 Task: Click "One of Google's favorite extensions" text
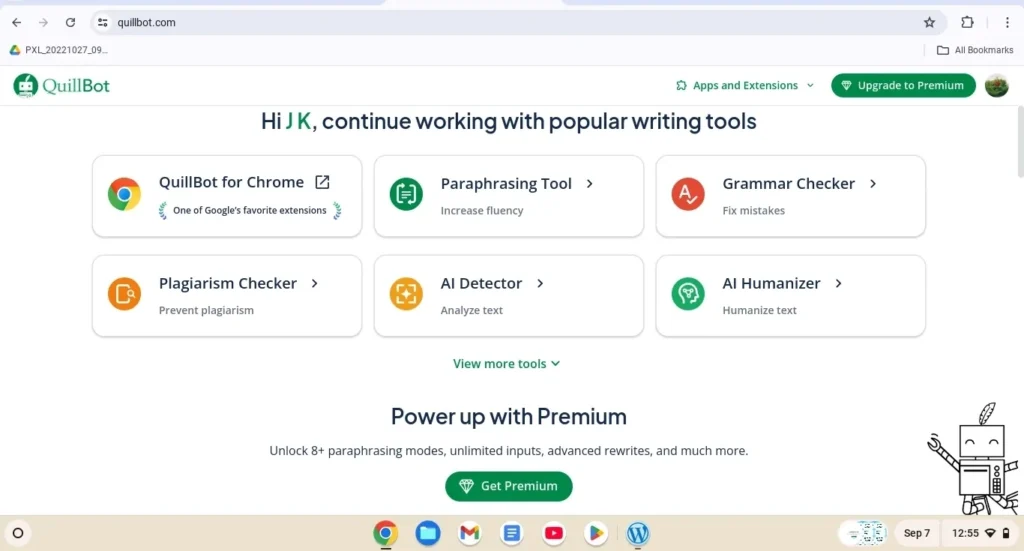pos(249,210)
